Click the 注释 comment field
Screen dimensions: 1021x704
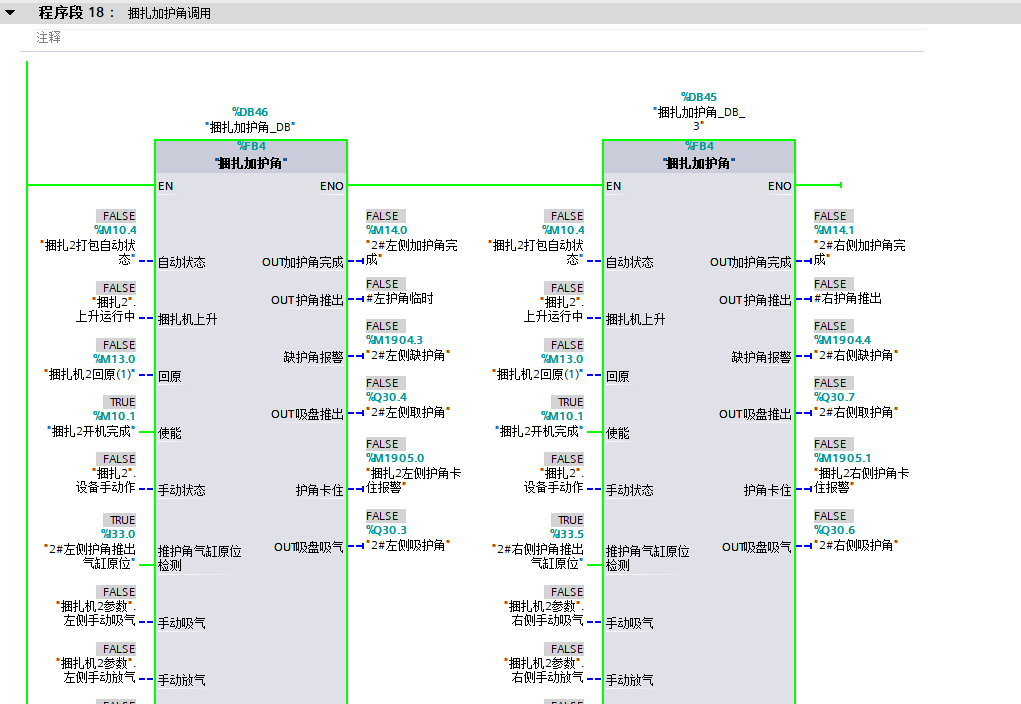(x=48, y=37)
